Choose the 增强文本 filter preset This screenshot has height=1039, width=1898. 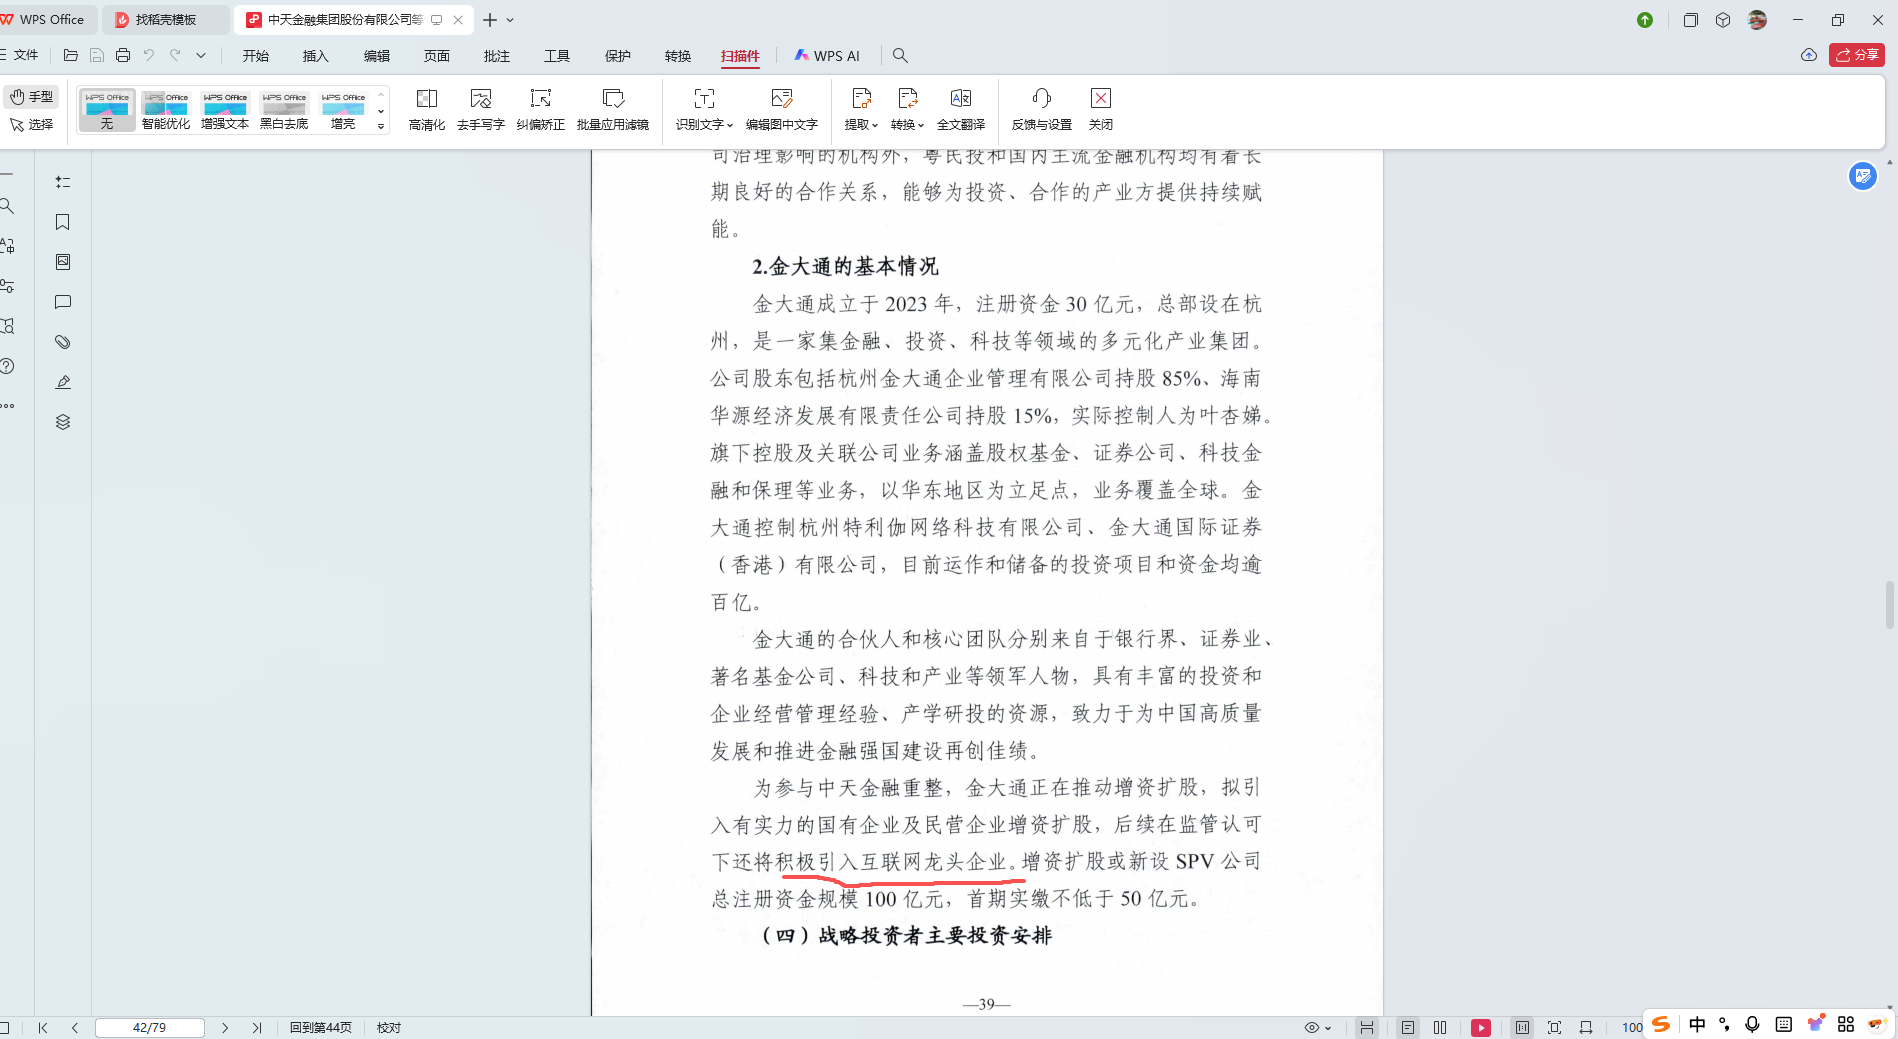225,110
